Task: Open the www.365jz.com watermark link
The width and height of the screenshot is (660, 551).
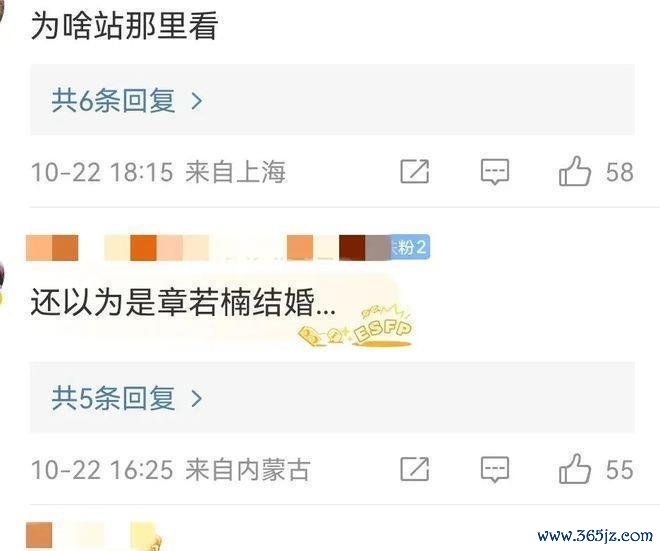Action: 595,536
